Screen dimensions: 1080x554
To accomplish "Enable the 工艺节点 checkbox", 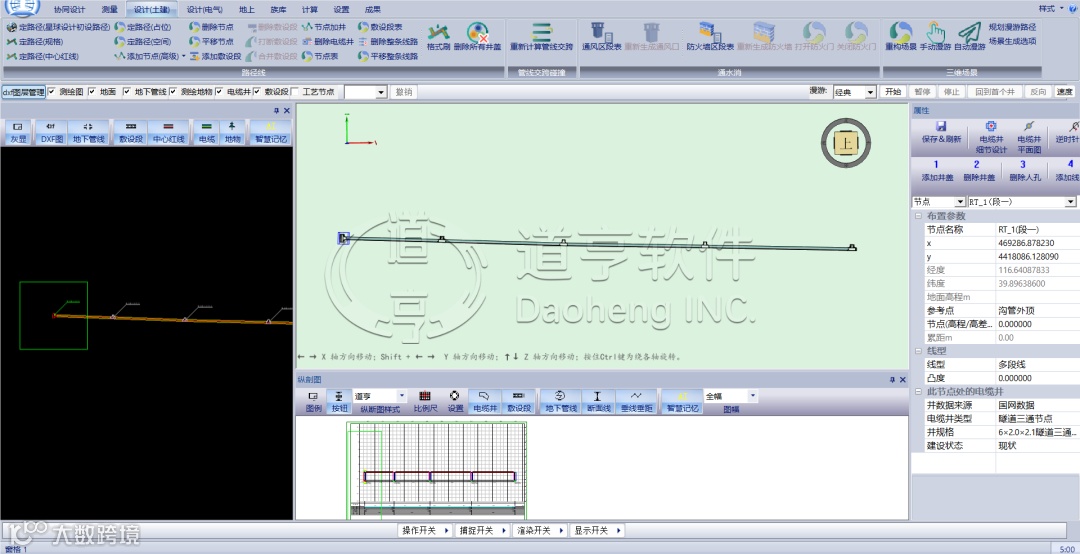I will coord(295,92).
